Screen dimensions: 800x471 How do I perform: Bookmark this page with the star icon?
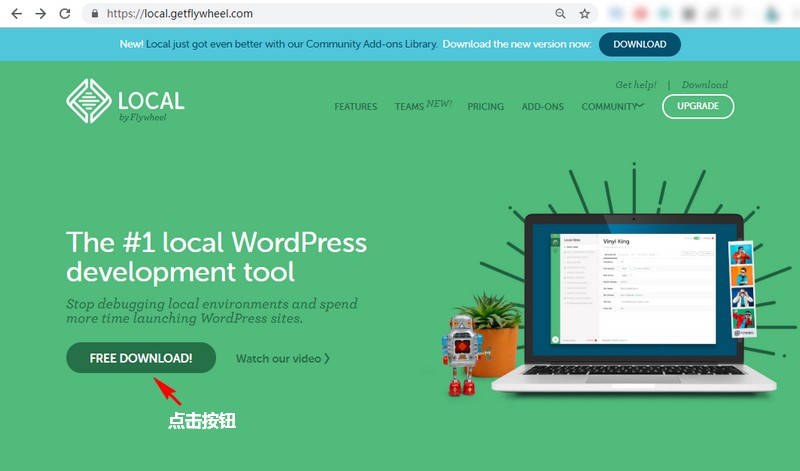point(585,14)
